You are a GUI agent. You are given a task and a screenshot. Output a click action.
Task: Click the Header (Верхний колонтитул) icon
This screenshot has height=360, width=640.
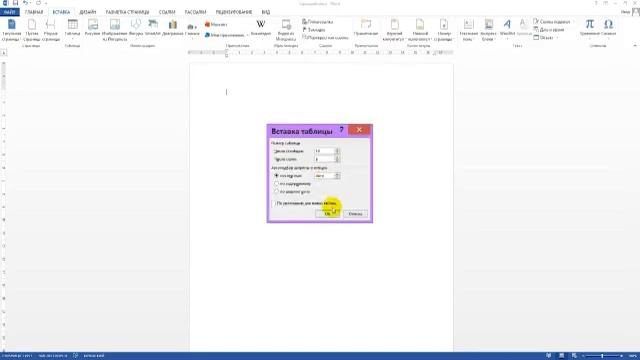click(394, 24)
